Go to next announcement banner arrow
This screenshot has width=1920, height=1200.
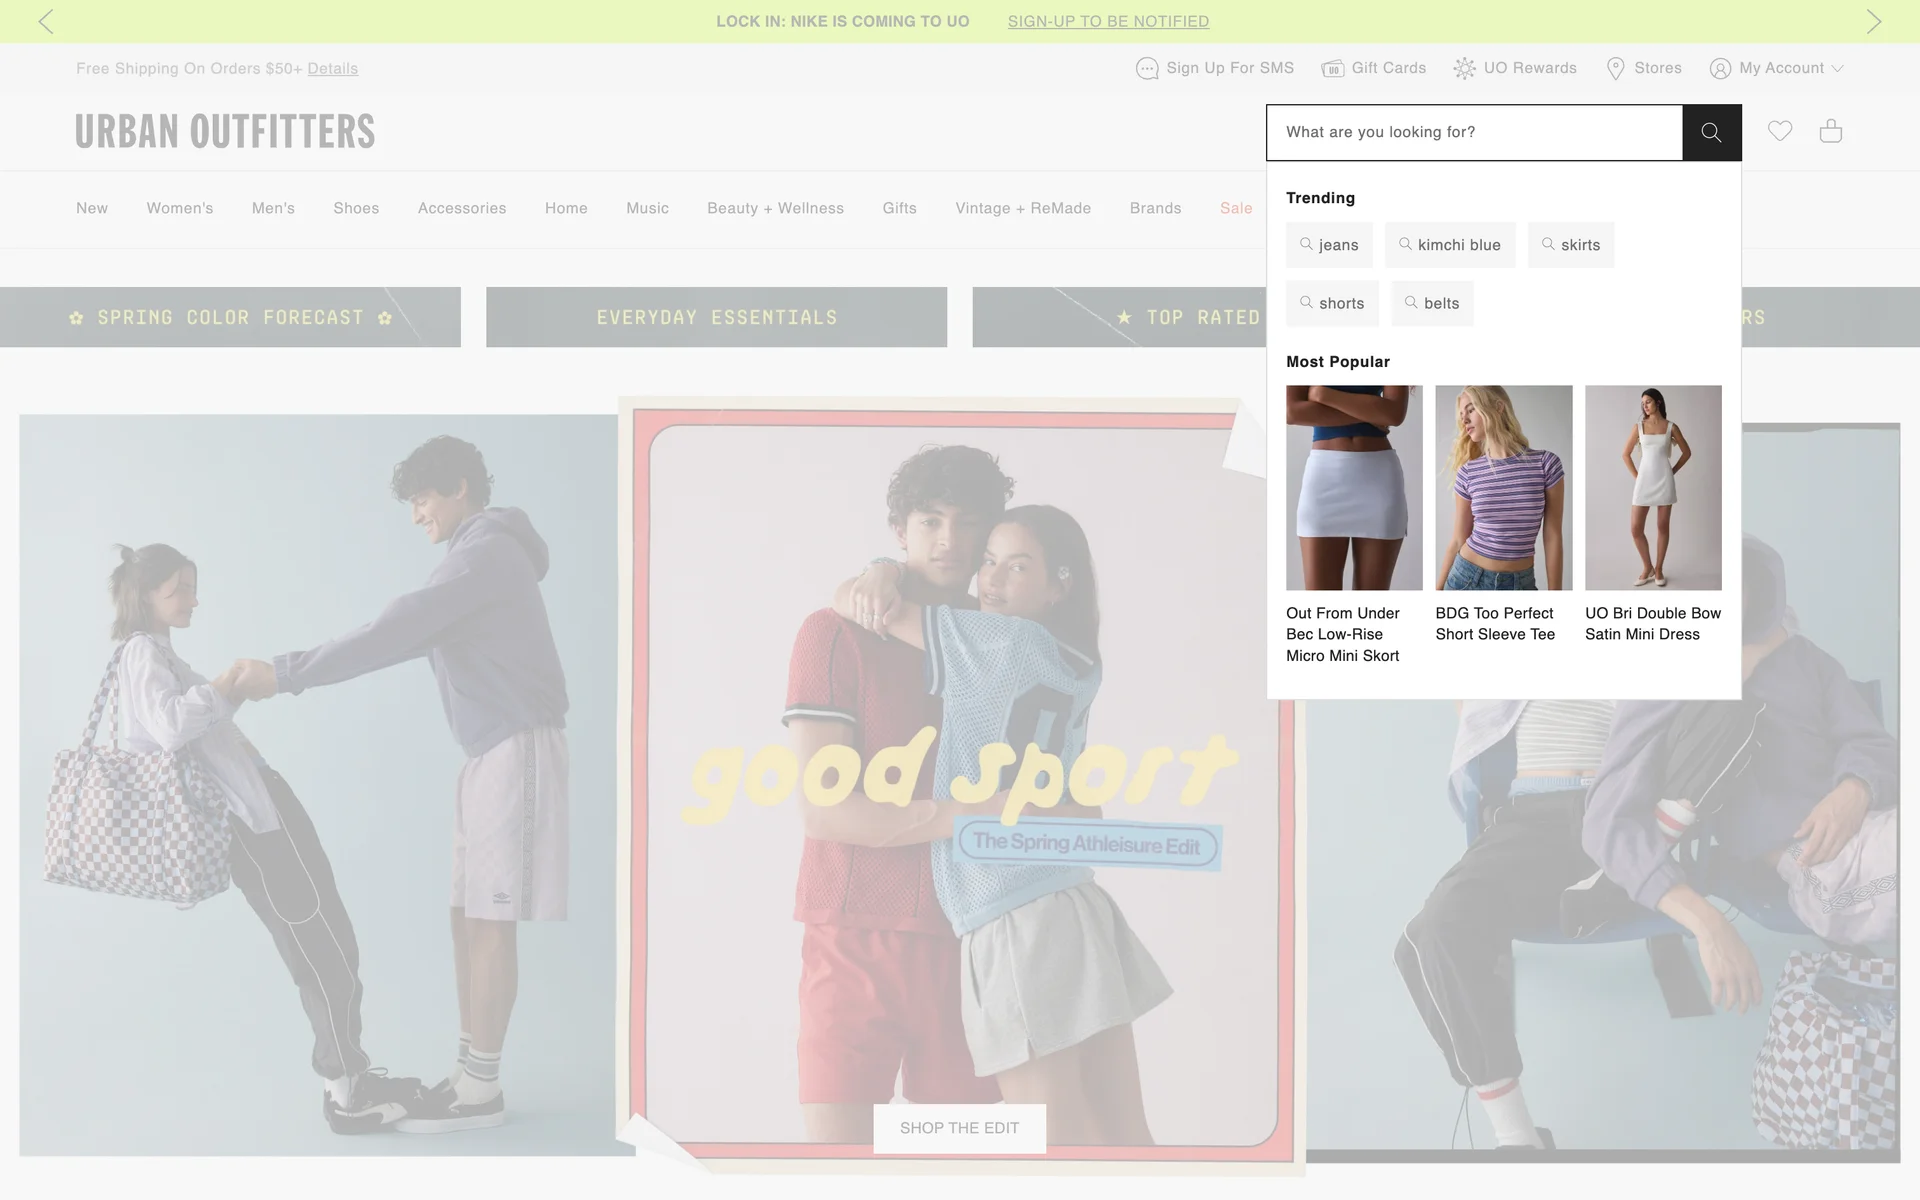[x=1873, y=21]
